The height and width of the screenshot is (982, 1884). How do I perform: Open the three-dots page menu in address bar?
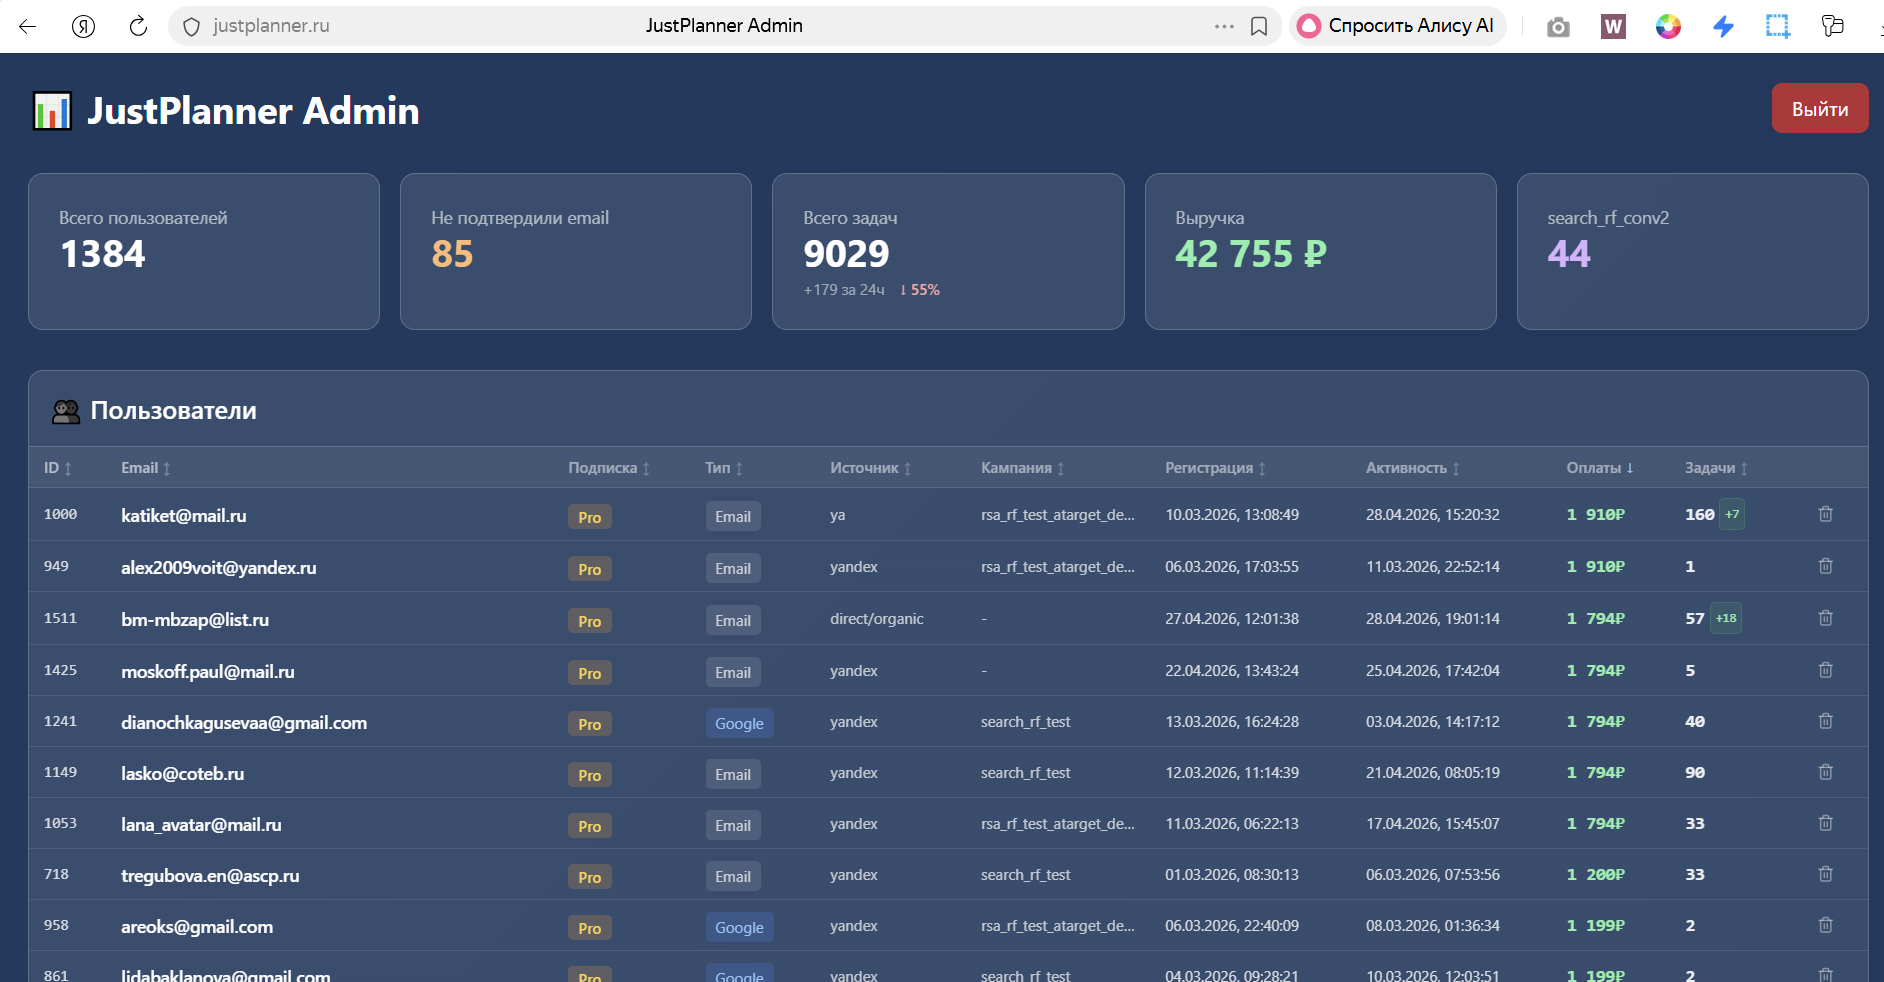point(1224,26)
